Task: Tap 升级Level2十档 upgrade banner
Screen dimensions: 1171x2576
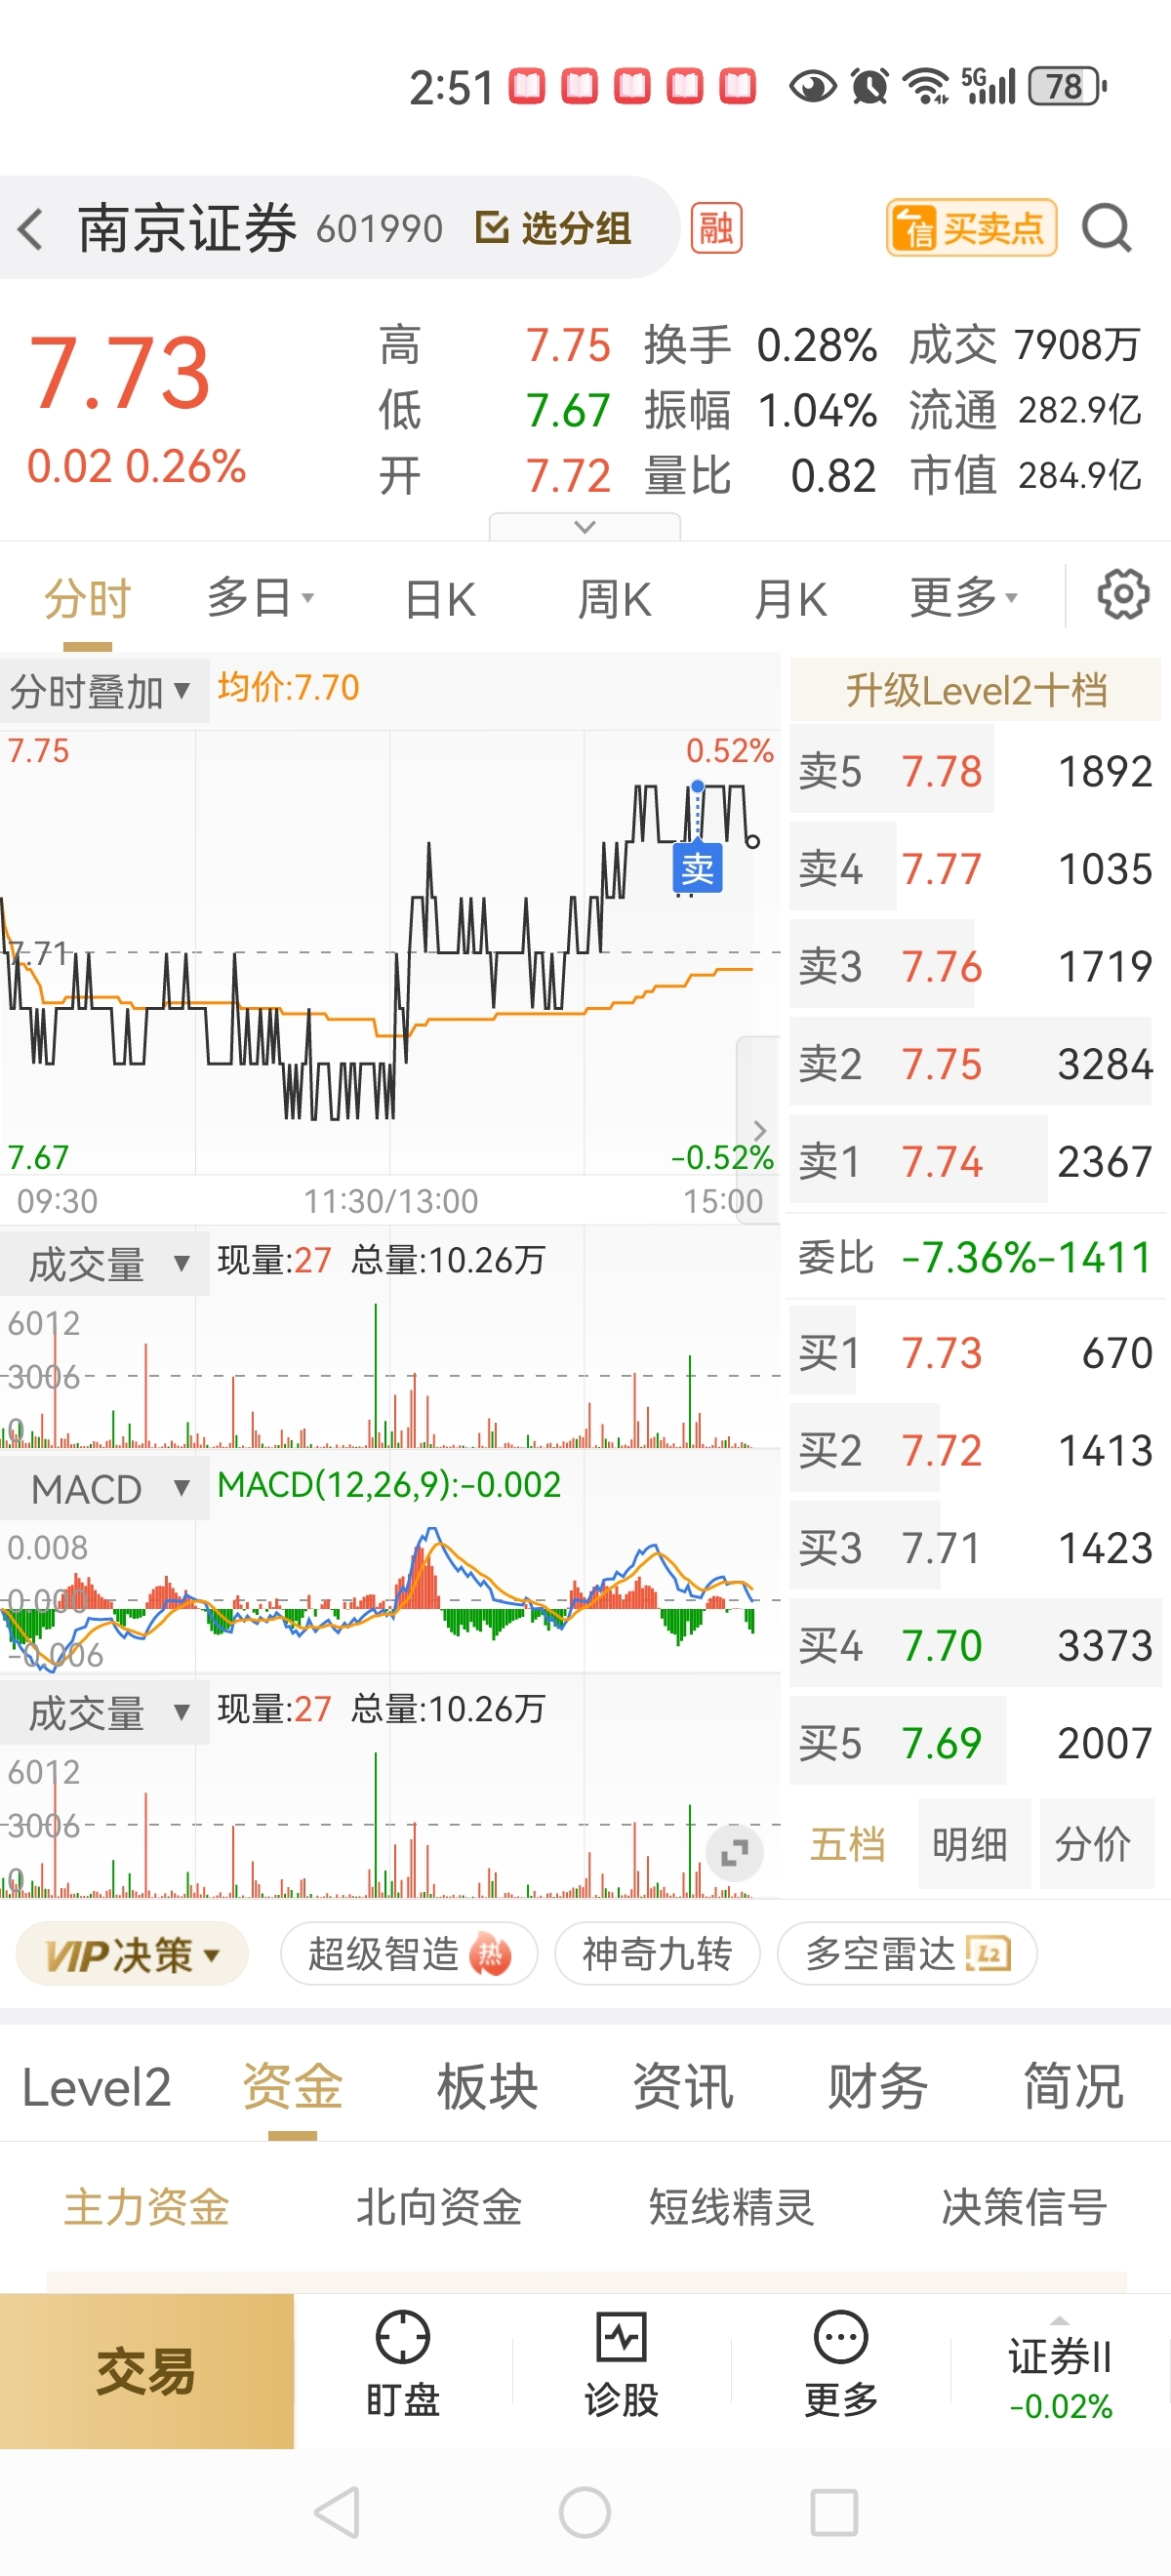Action: (976, 690)
